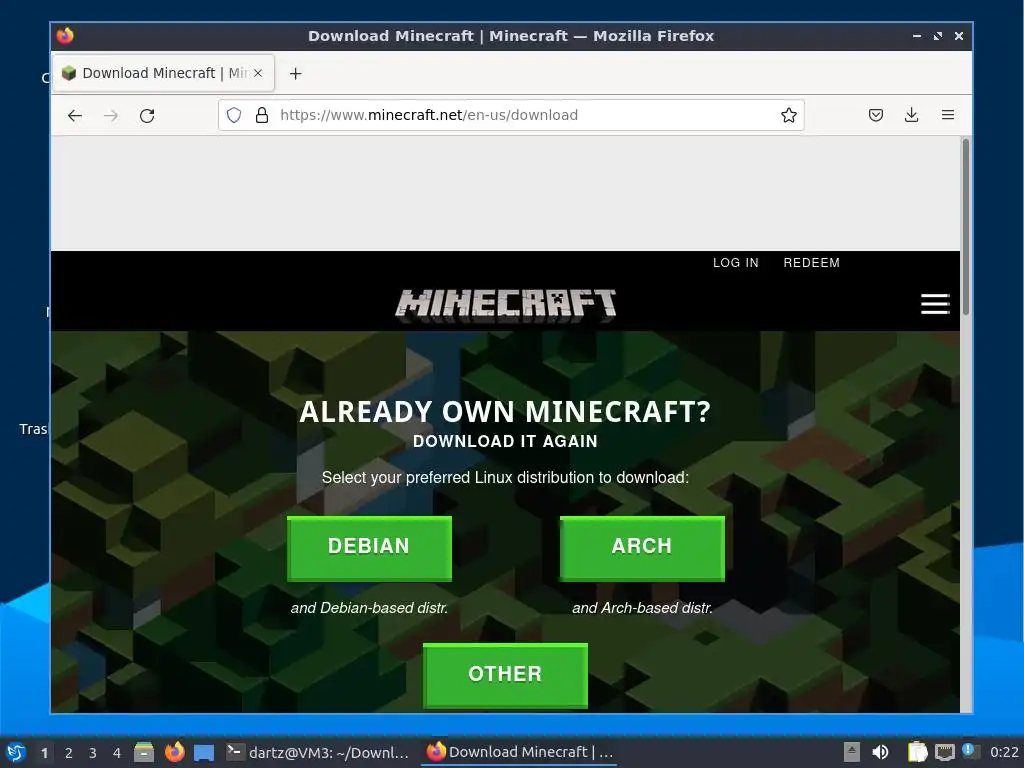Switch to workspace 2
The height and width of the screenshot is (768, 1024).
pyautogui.click(x=69, y=753)
